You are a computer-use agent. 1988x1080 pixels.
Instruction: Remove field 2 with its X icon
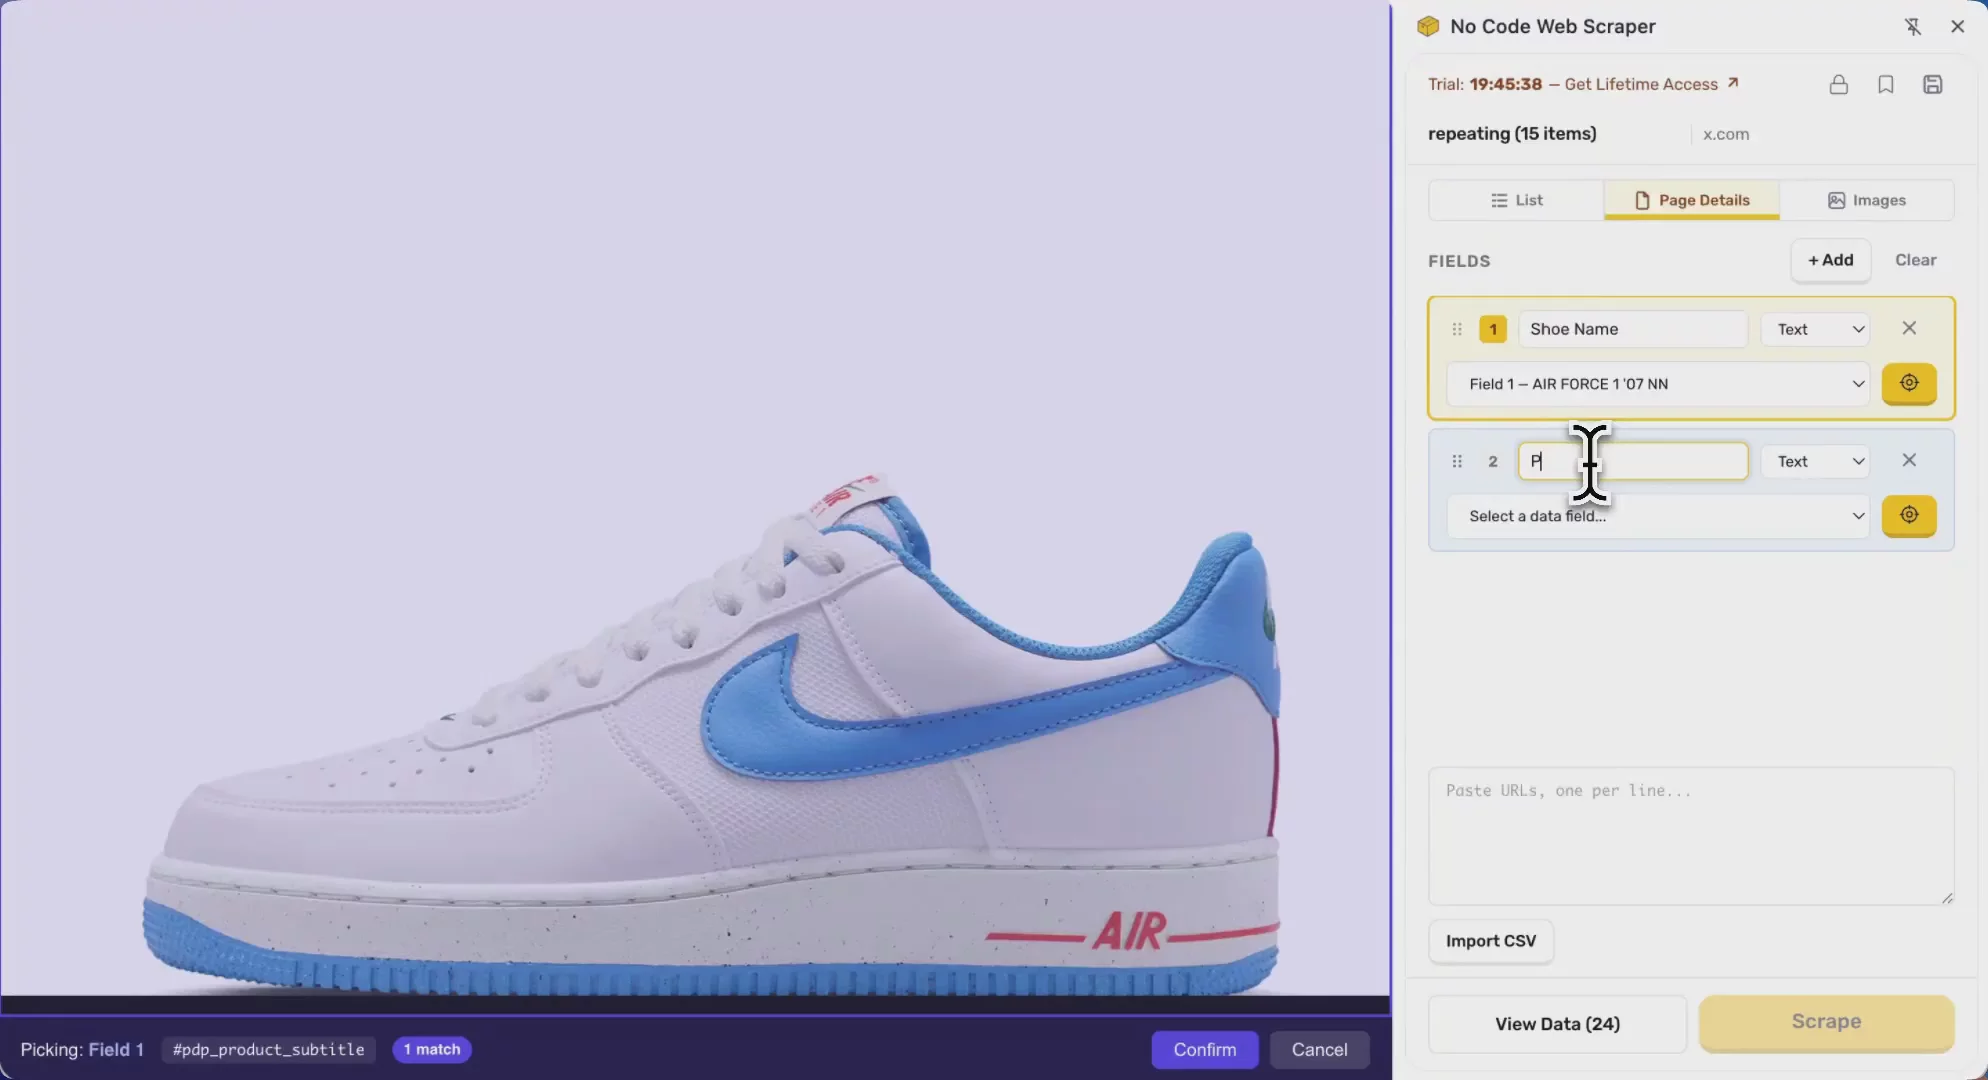[1908, 460]
